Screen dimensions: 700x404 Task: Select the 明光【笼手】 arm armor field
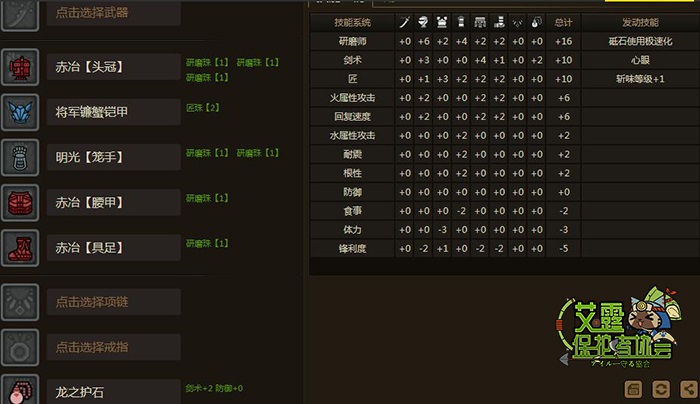pyautogui.click(x=114, y=157)
